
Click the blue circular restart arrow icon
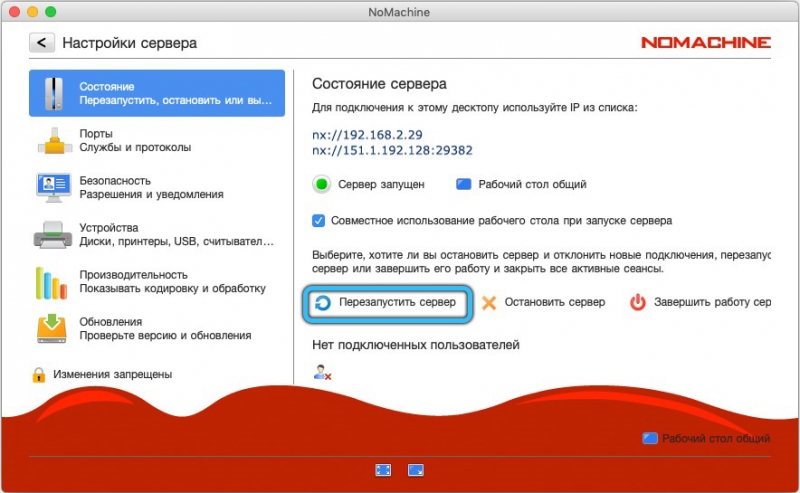[322, 303]
